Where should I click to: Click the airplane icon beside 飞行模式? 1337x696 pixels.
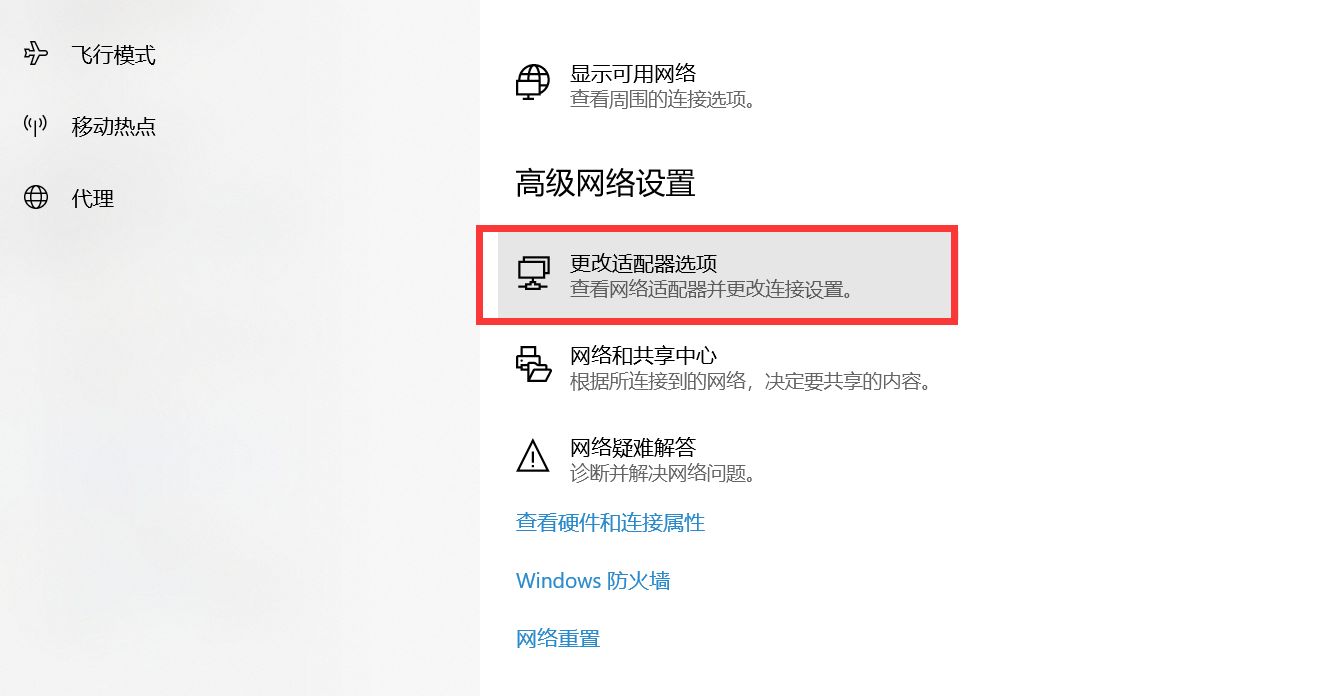click(x=36, y=54)
